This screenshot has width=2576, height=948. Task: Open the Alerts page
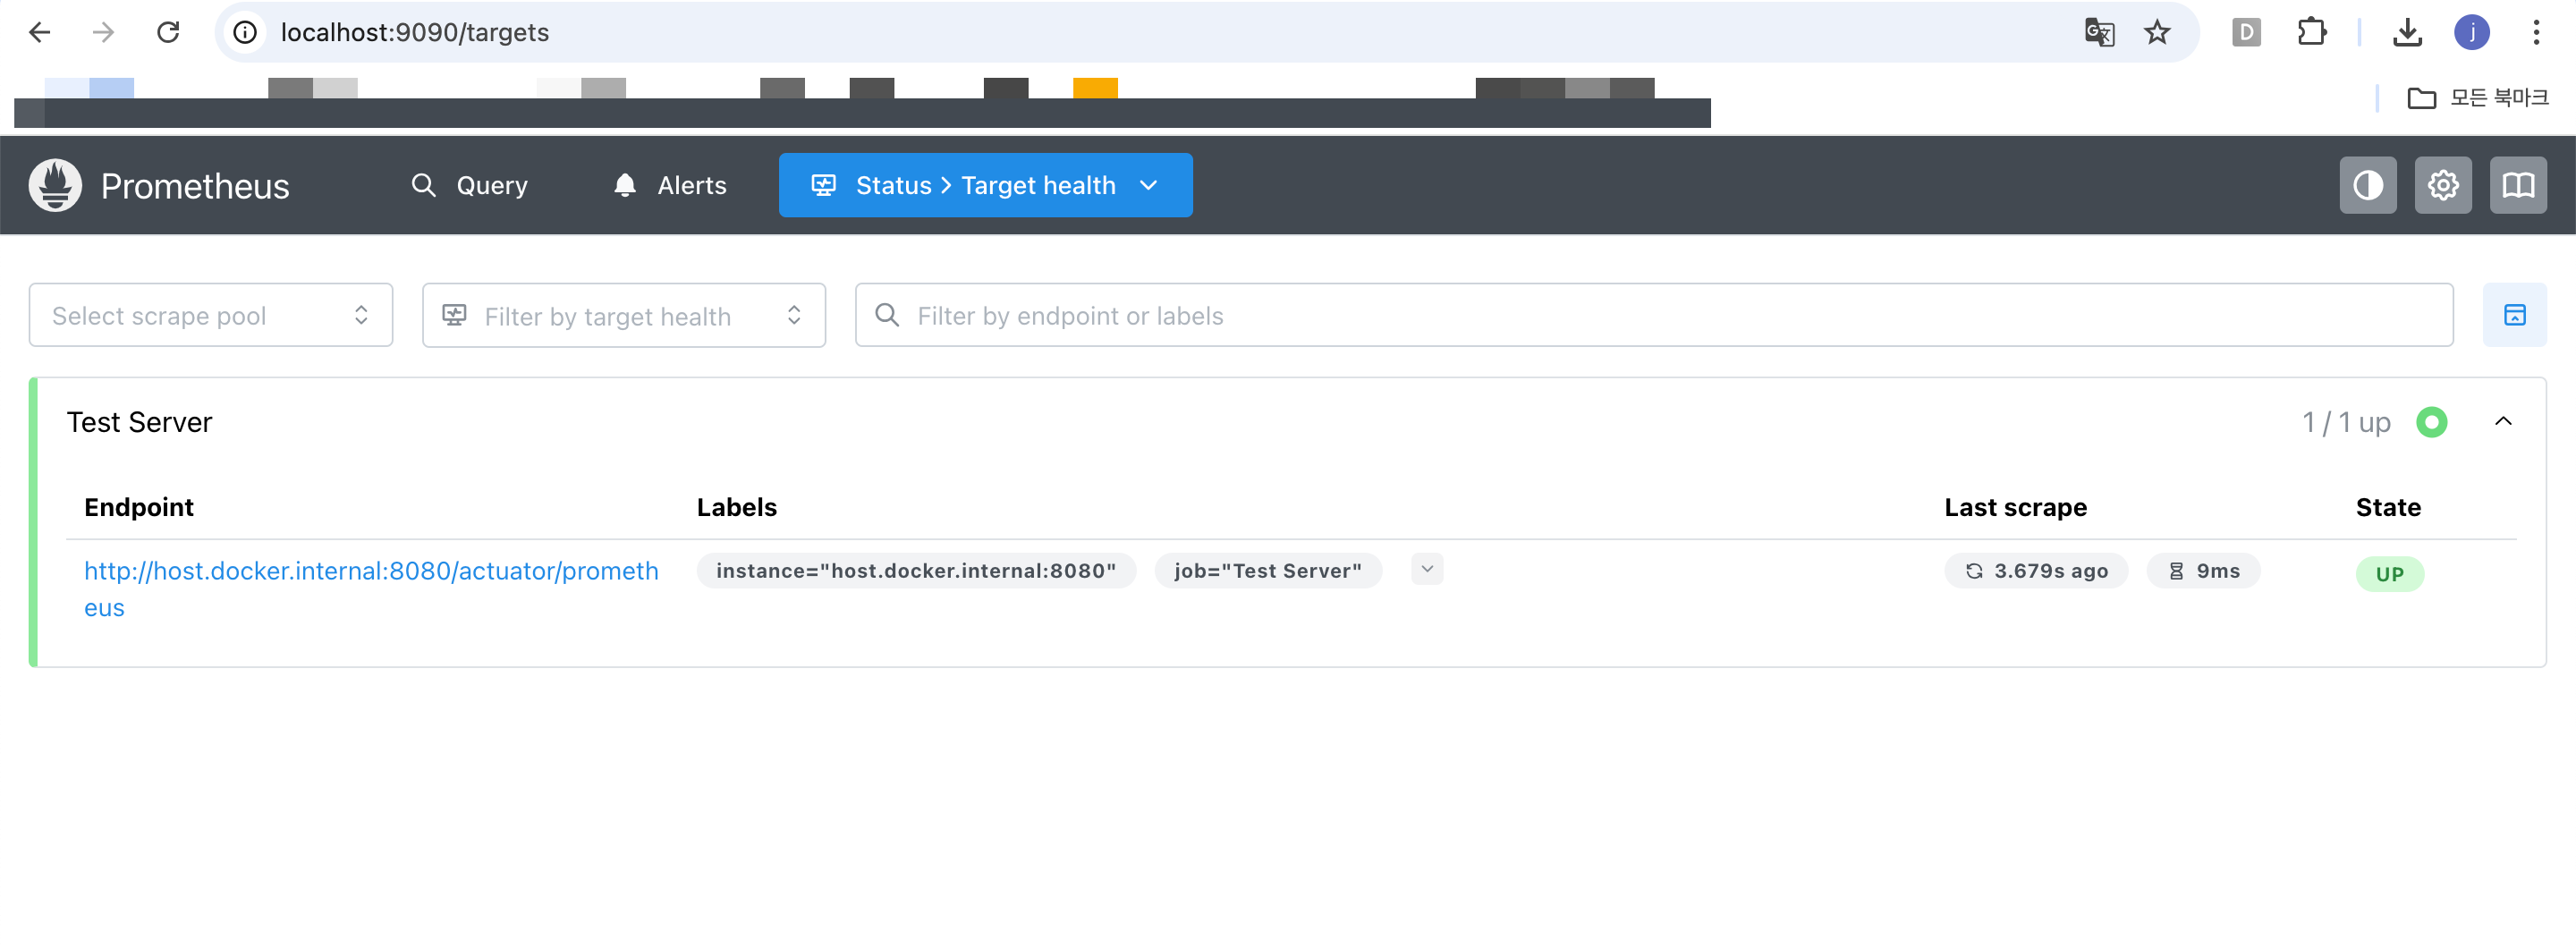[x=670, y=185]
